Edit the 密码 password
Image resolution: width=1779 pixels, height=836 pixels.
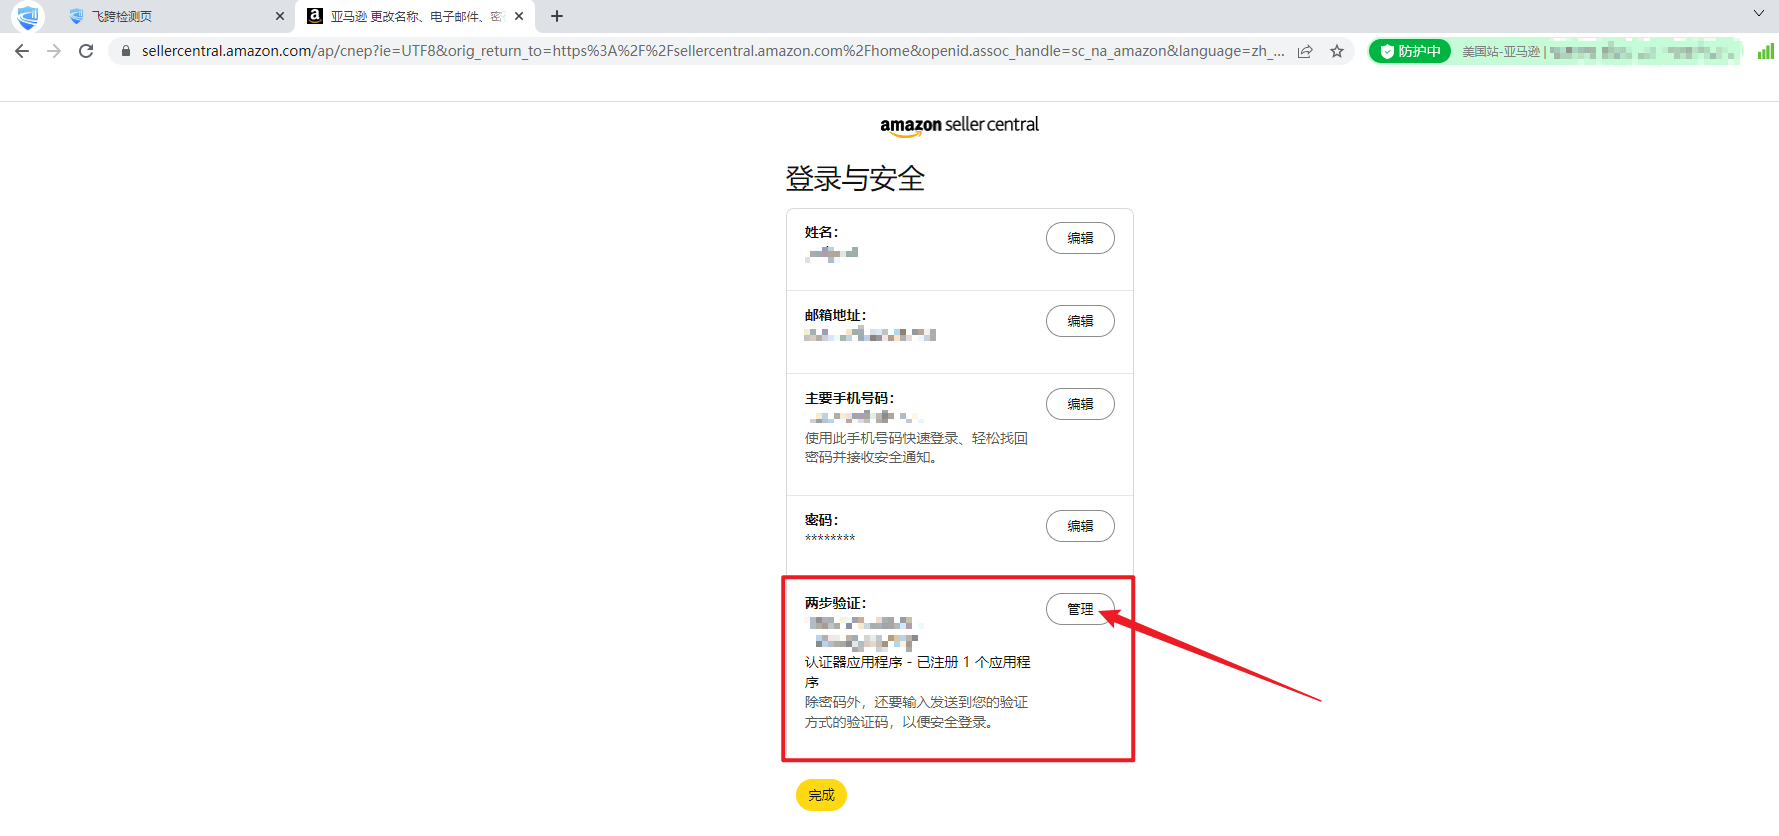(1080, 526)
